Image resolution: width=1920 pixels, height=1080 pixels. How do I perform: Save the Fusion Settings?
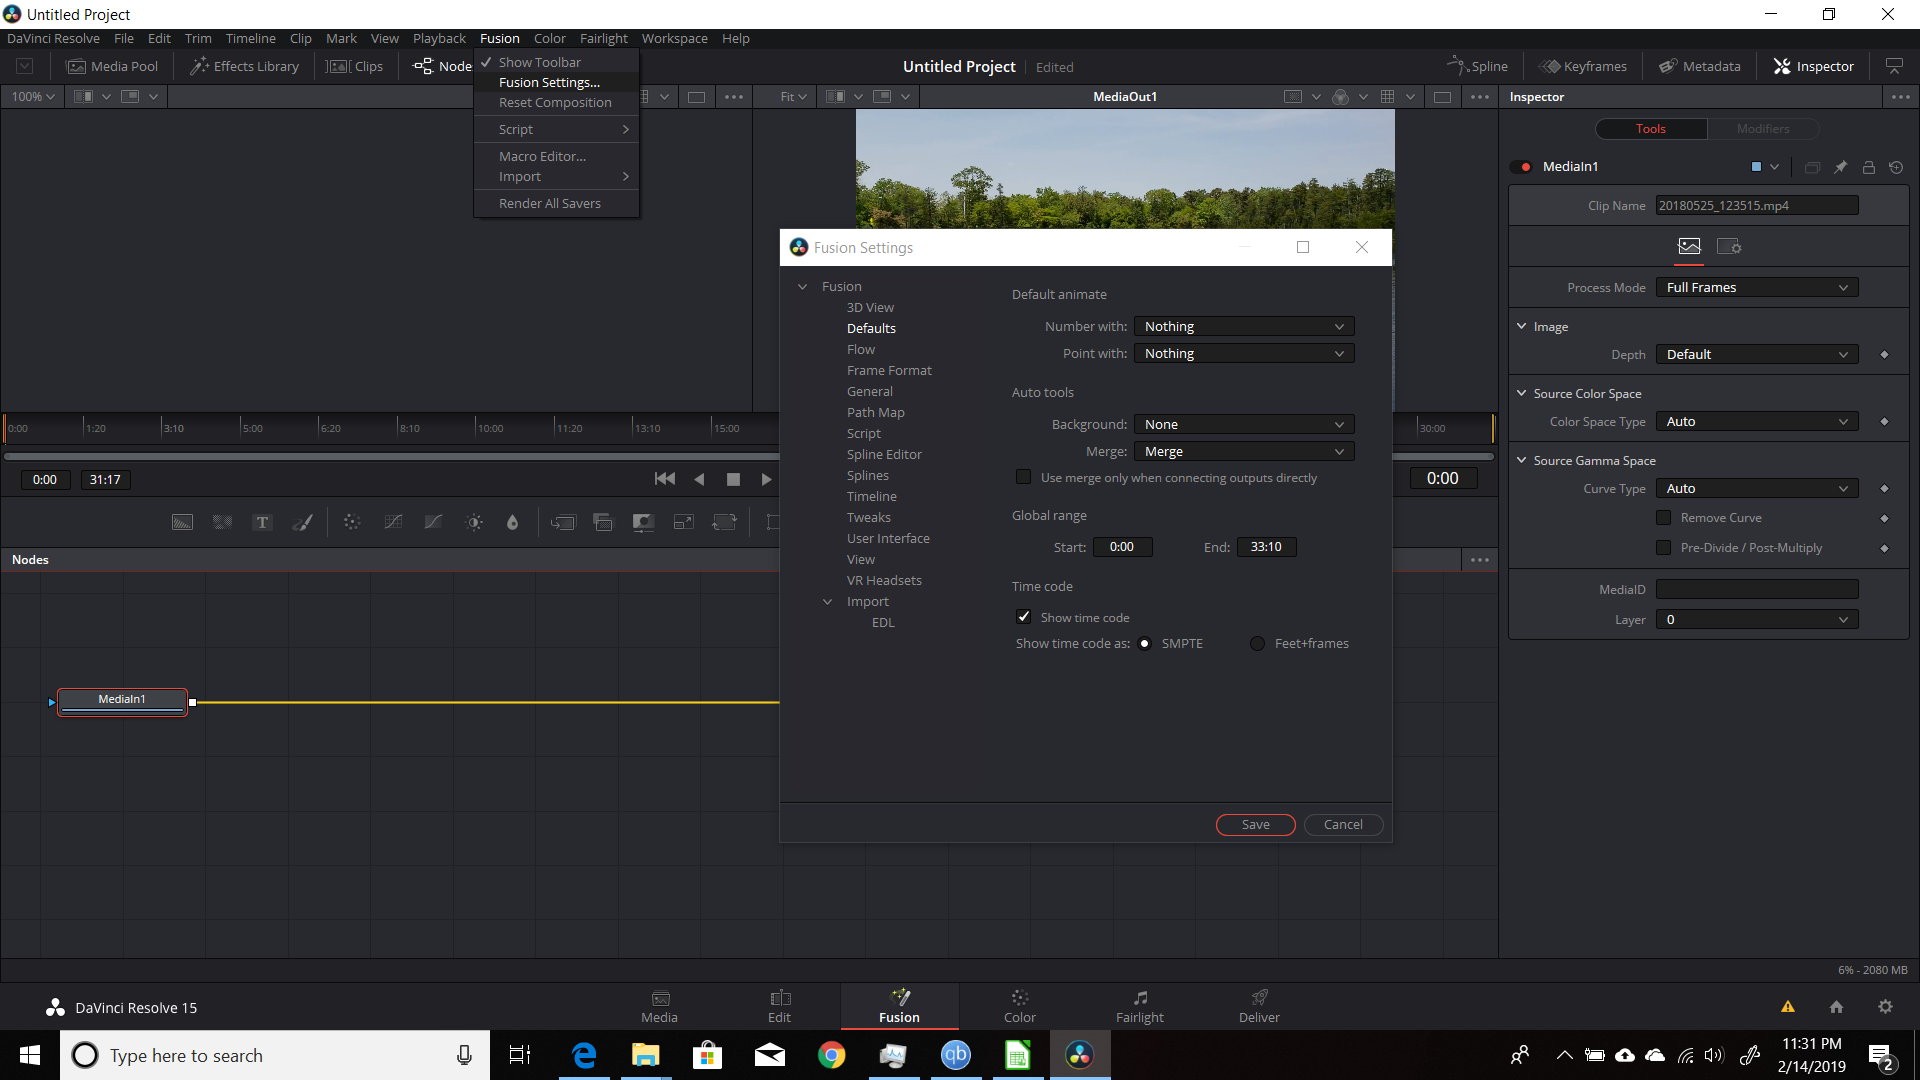click(1255, 825)
